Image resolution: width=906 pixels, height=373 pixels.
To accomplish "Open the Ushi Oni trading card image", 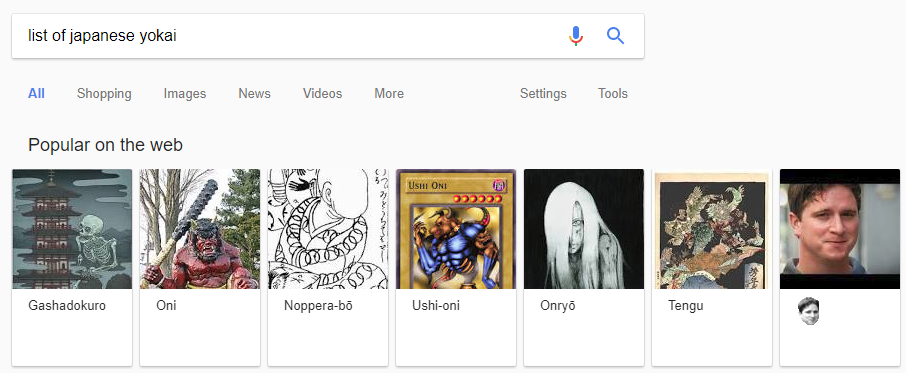I will click(456, 229).
